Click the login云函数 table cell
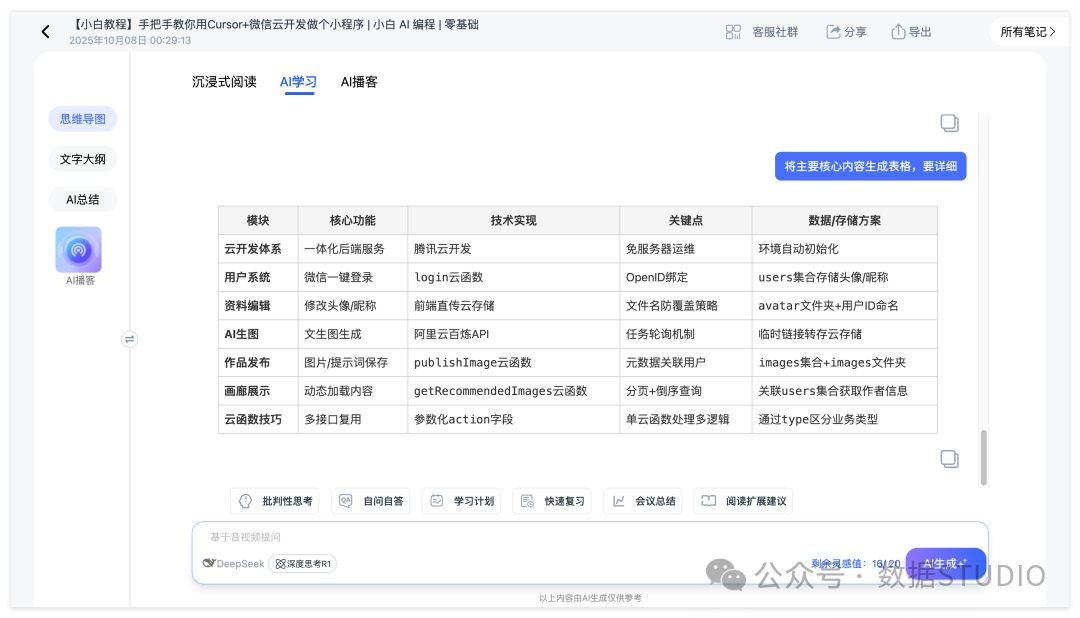The width and height of the screenshot is (1080, 618). coord(514,277)
